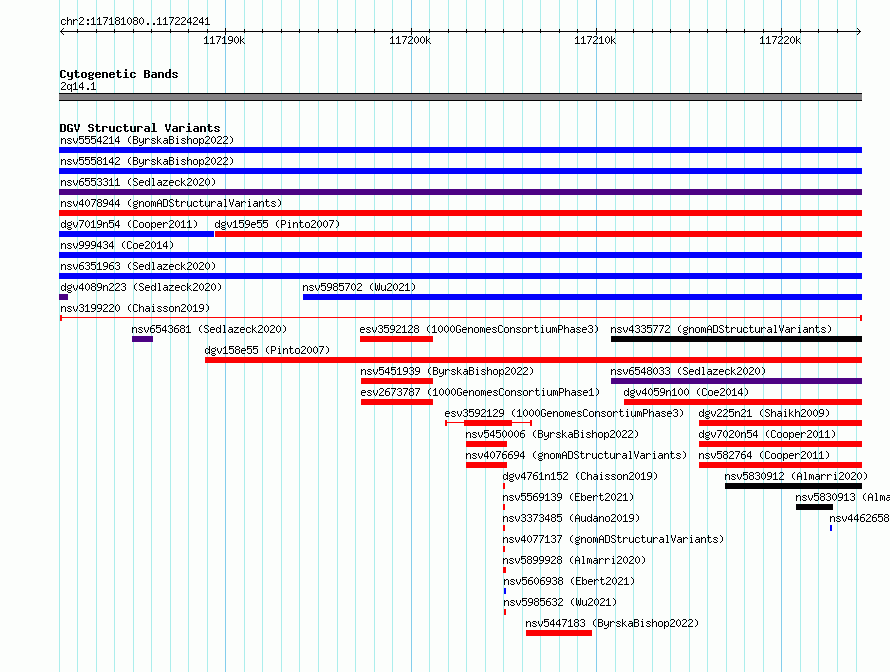Click nsv999434 (Coe2014) variant label
This screenshot has width=890, height=672.
[117, 245]
